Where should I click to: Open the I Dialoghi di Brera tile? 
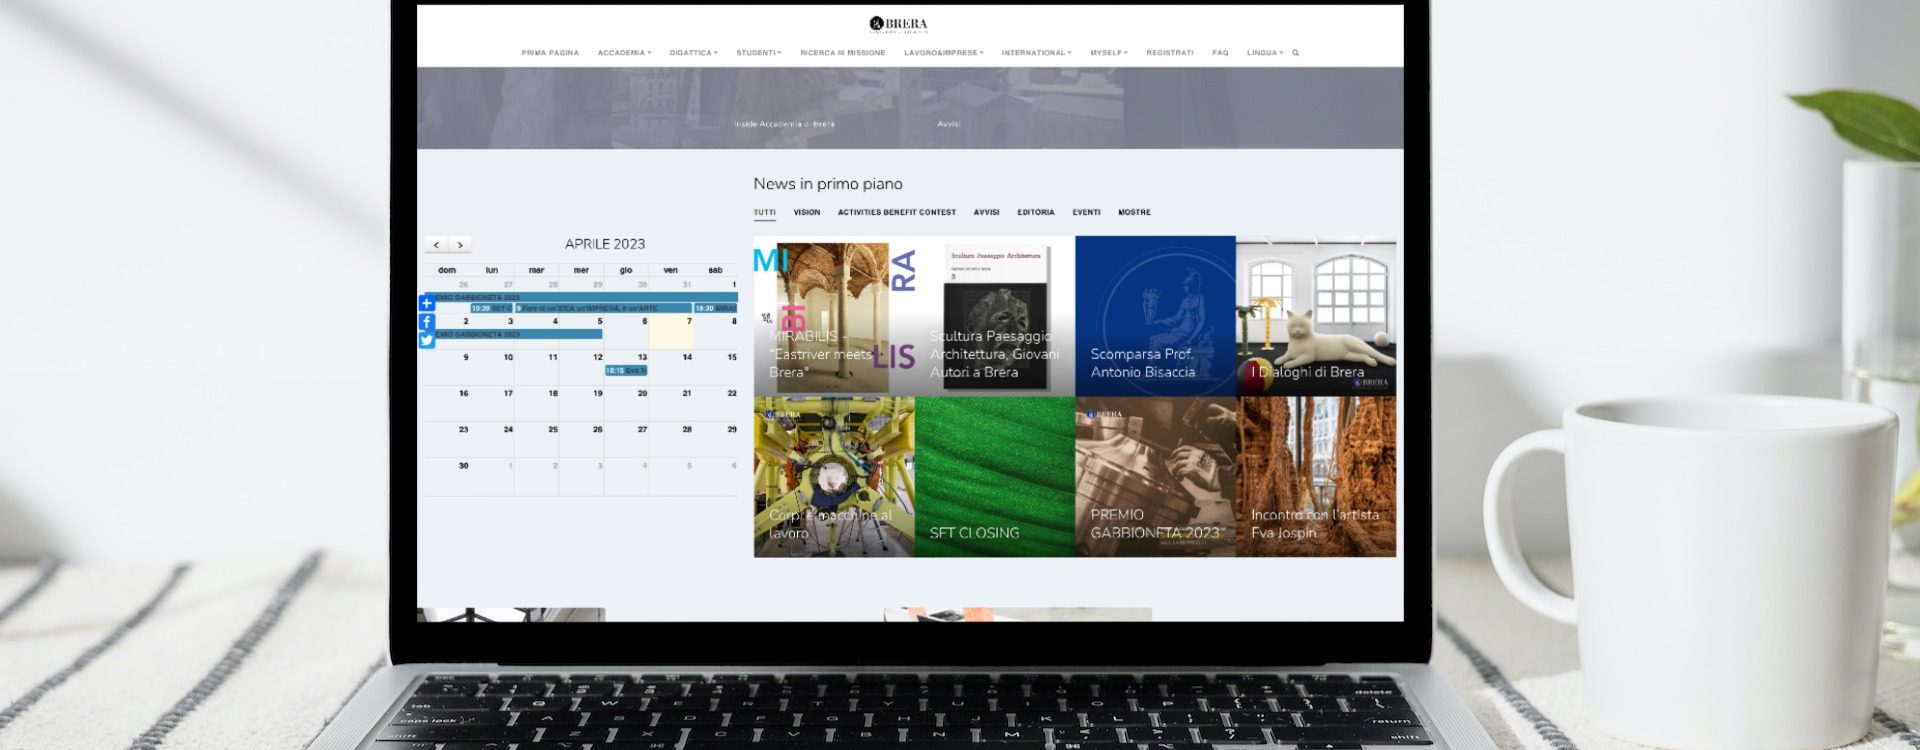[x=1316, y=316]
